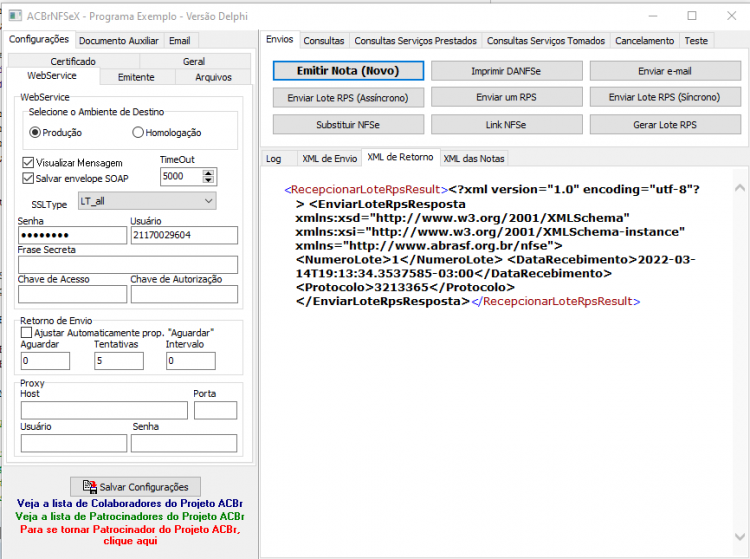Click the Imprimir DANFSe button
The width and height of the screenshot is (750, 559).
click(507, 71)
